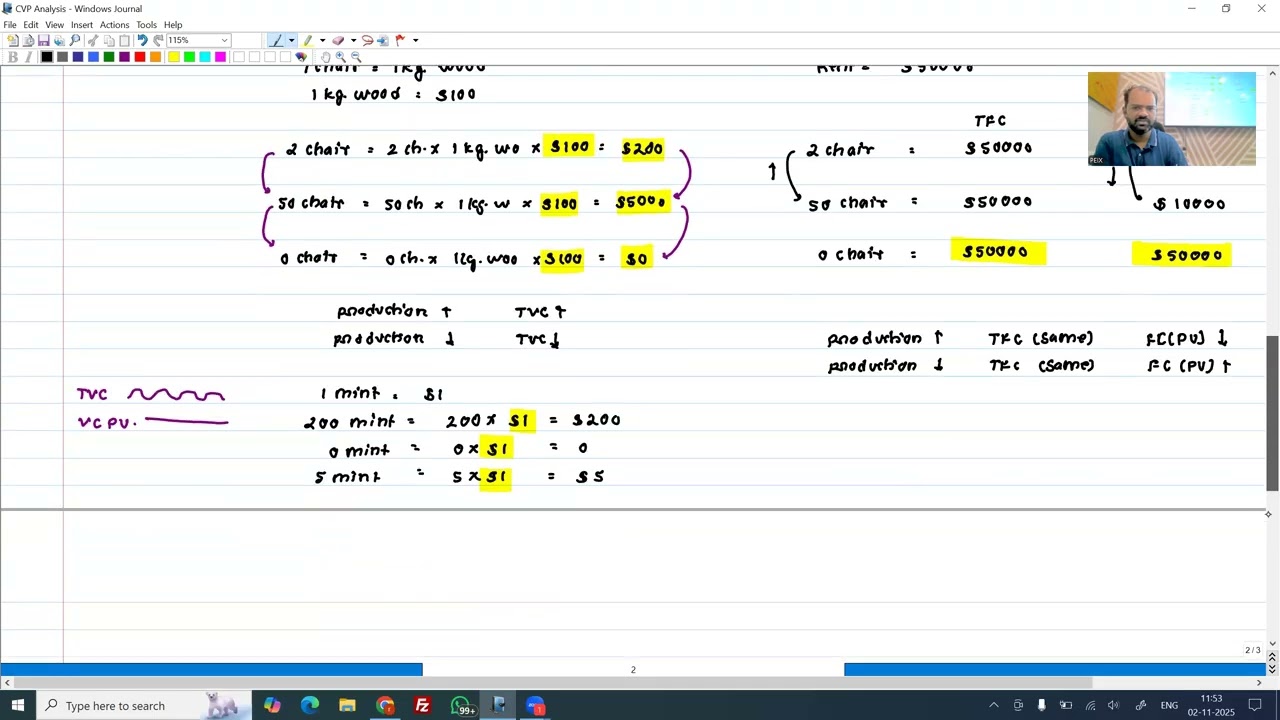Open the Tools menu

coord(146,24)
